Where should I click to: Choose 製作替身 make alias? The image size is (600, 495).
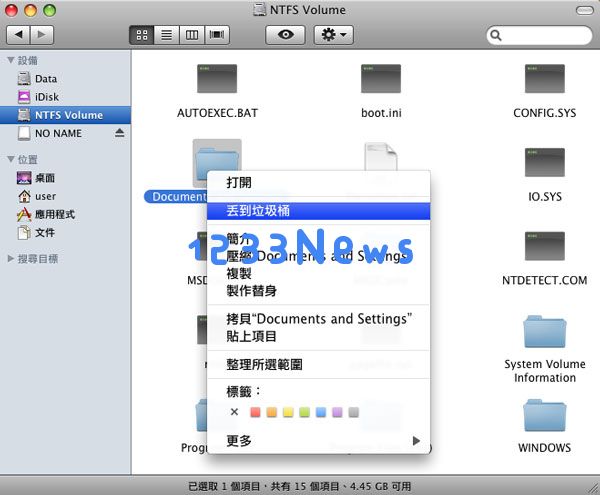tap(318, 291)
